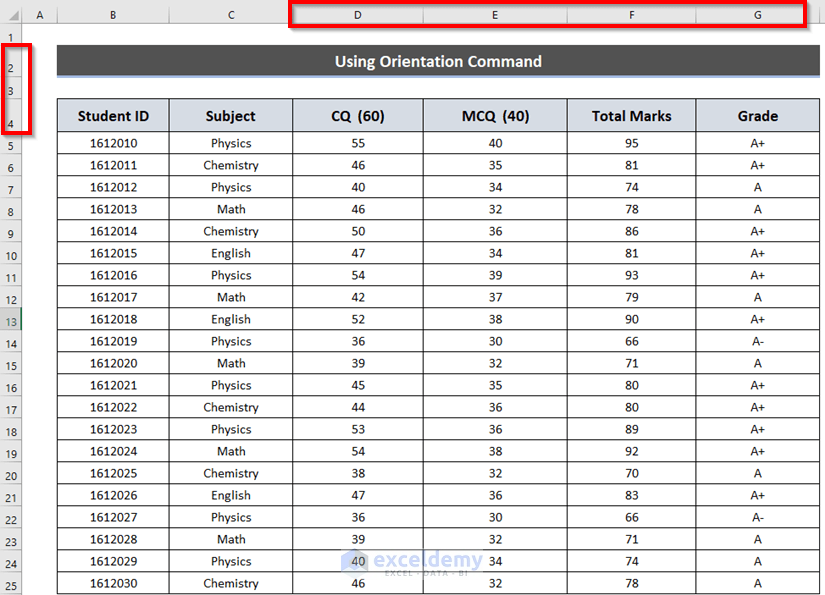Click the Select All corner triangle
Viewport: 825px width, 595px height.
[x=12, y=15]
